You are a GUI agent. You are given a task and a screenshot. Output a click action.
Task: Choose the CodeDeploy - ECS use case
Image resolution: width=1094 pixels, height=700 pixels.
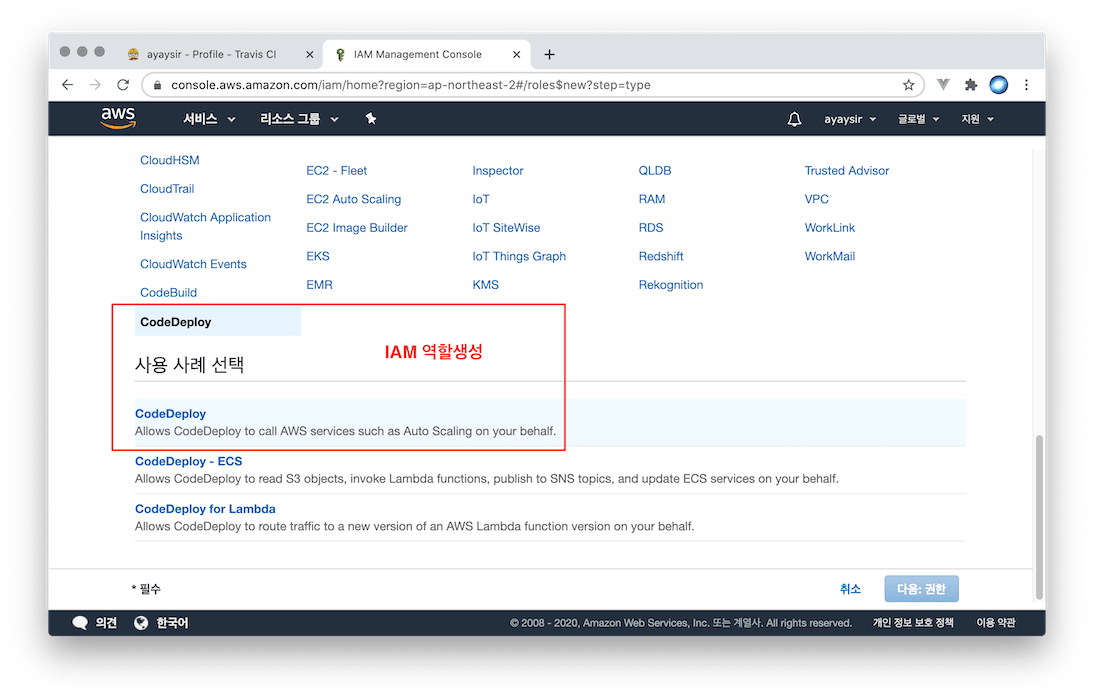click(188, 461)
